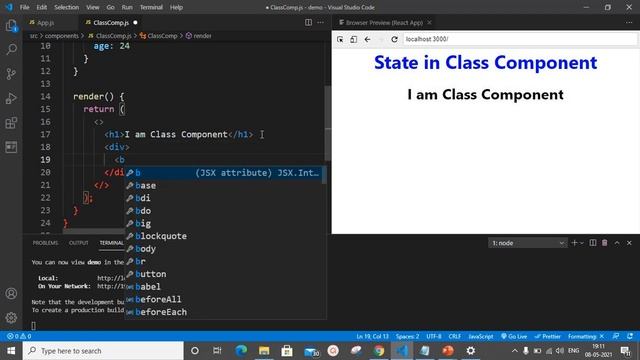This screenshot has height=360, width=640.
Task: Click the render breadcrumb
Action: (x=199, y=36)
